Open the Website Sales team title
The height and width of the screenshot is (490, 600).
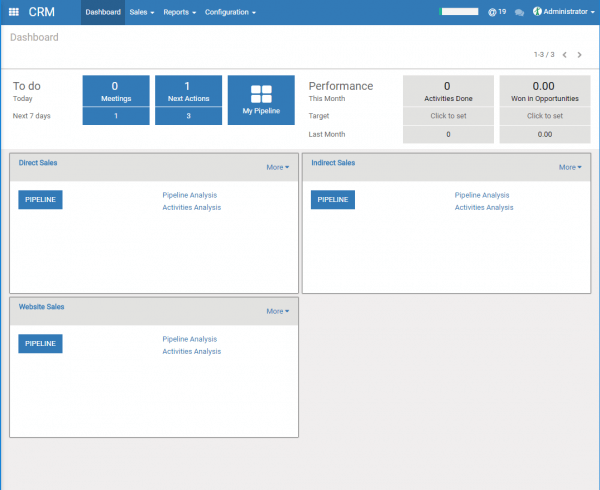click(41, 307)
